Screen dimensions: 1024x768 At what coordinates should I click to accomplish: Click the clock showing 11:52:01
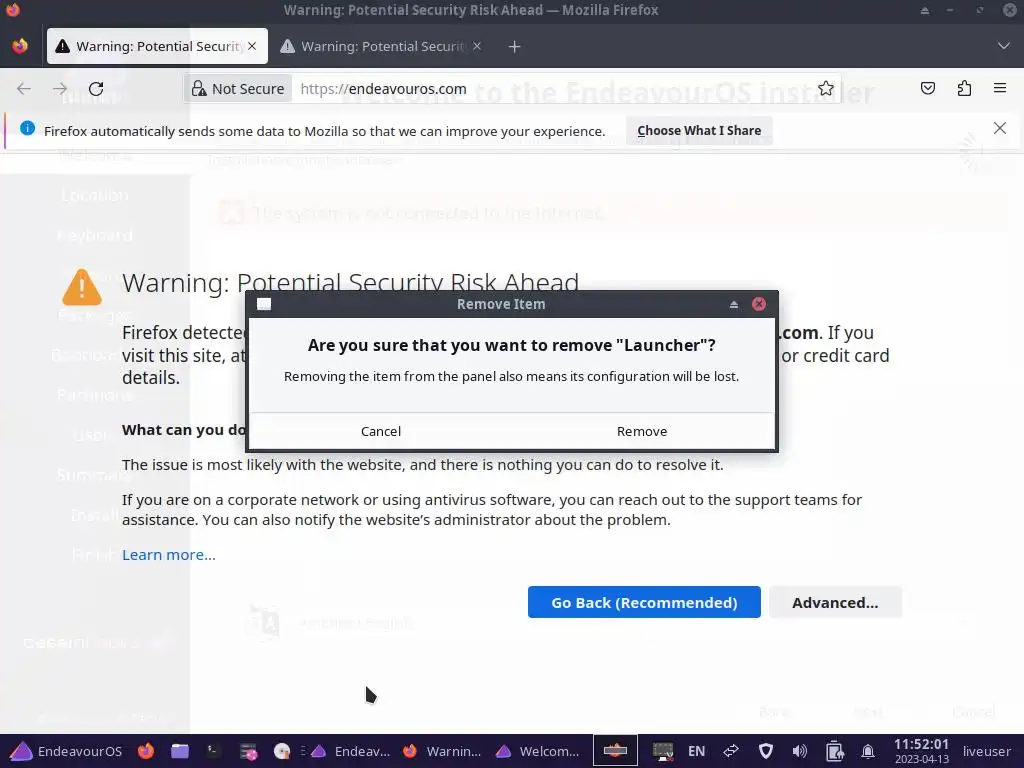tap(921, 751)
